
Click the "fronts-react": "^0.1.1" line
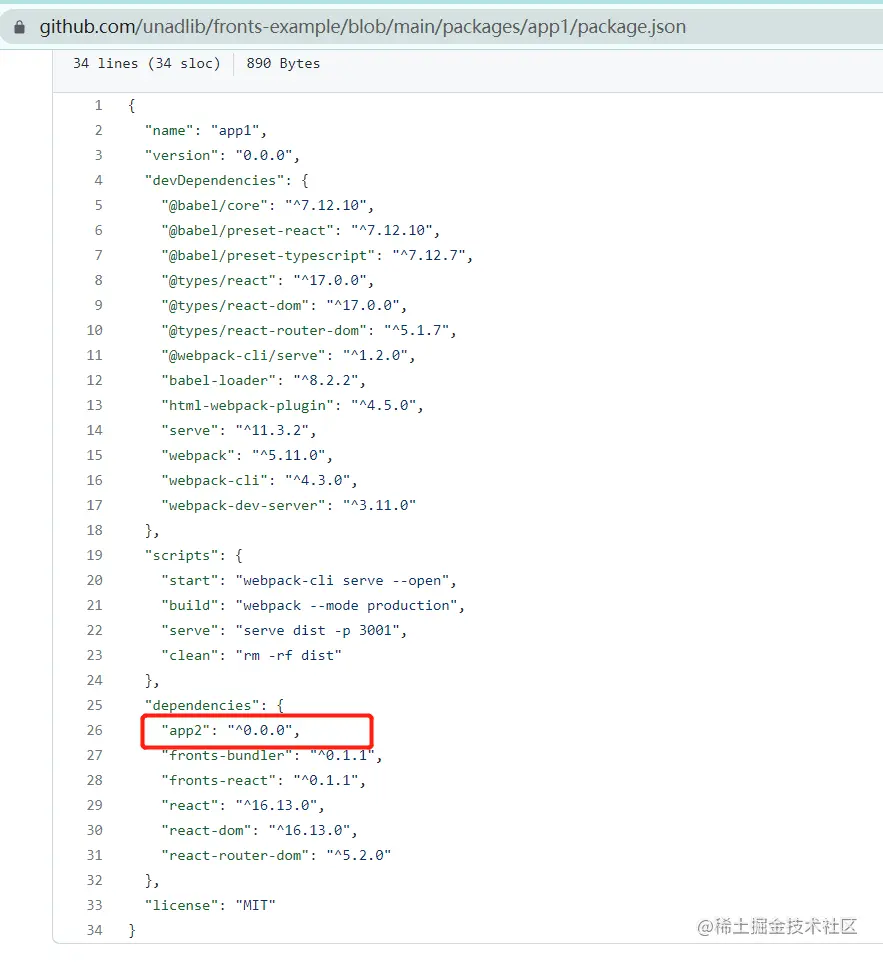pos(263,780)
